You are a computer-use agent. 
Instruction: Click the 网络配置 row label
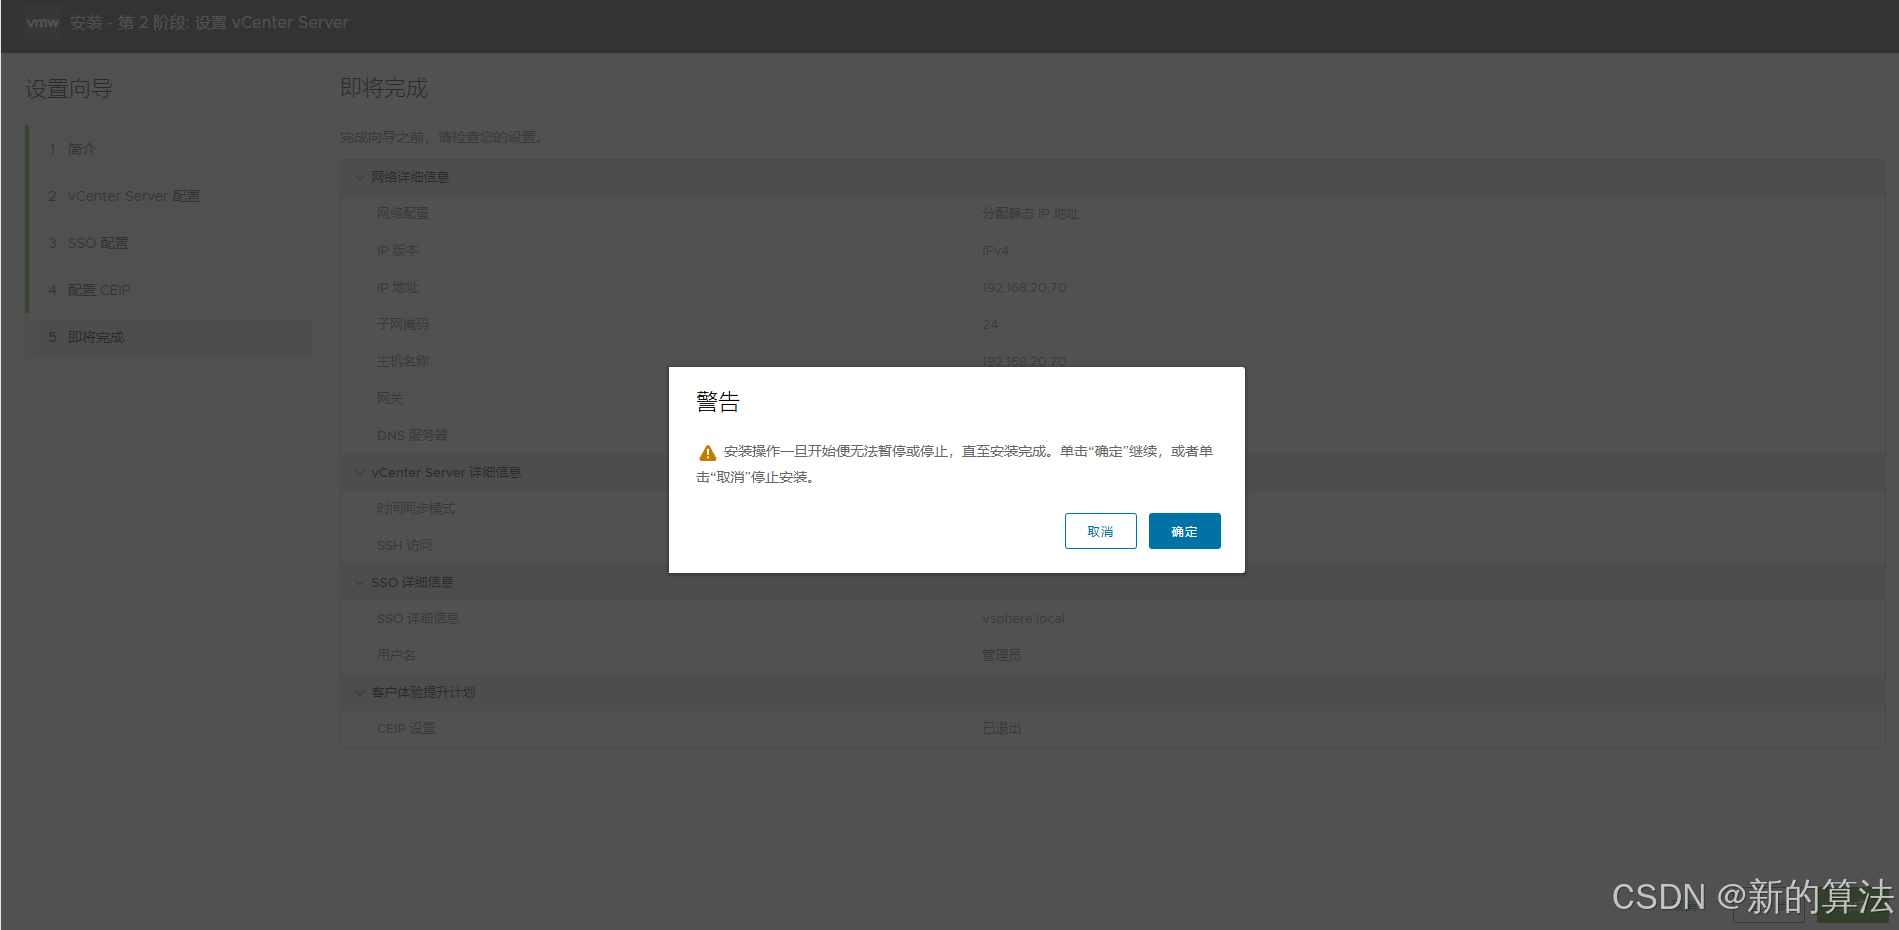point(403,214)
